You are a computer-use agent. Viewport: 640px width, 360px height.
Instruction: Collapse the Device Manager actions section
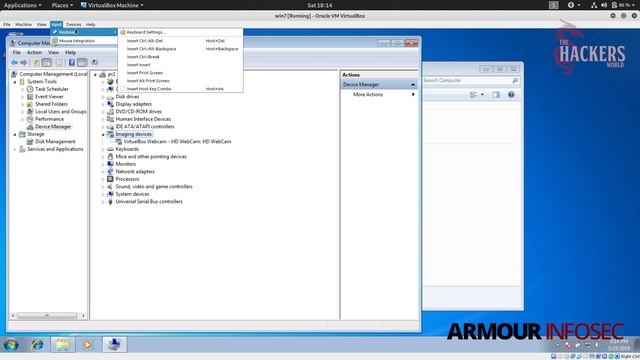pyautogui.click(x=413, y=84)
